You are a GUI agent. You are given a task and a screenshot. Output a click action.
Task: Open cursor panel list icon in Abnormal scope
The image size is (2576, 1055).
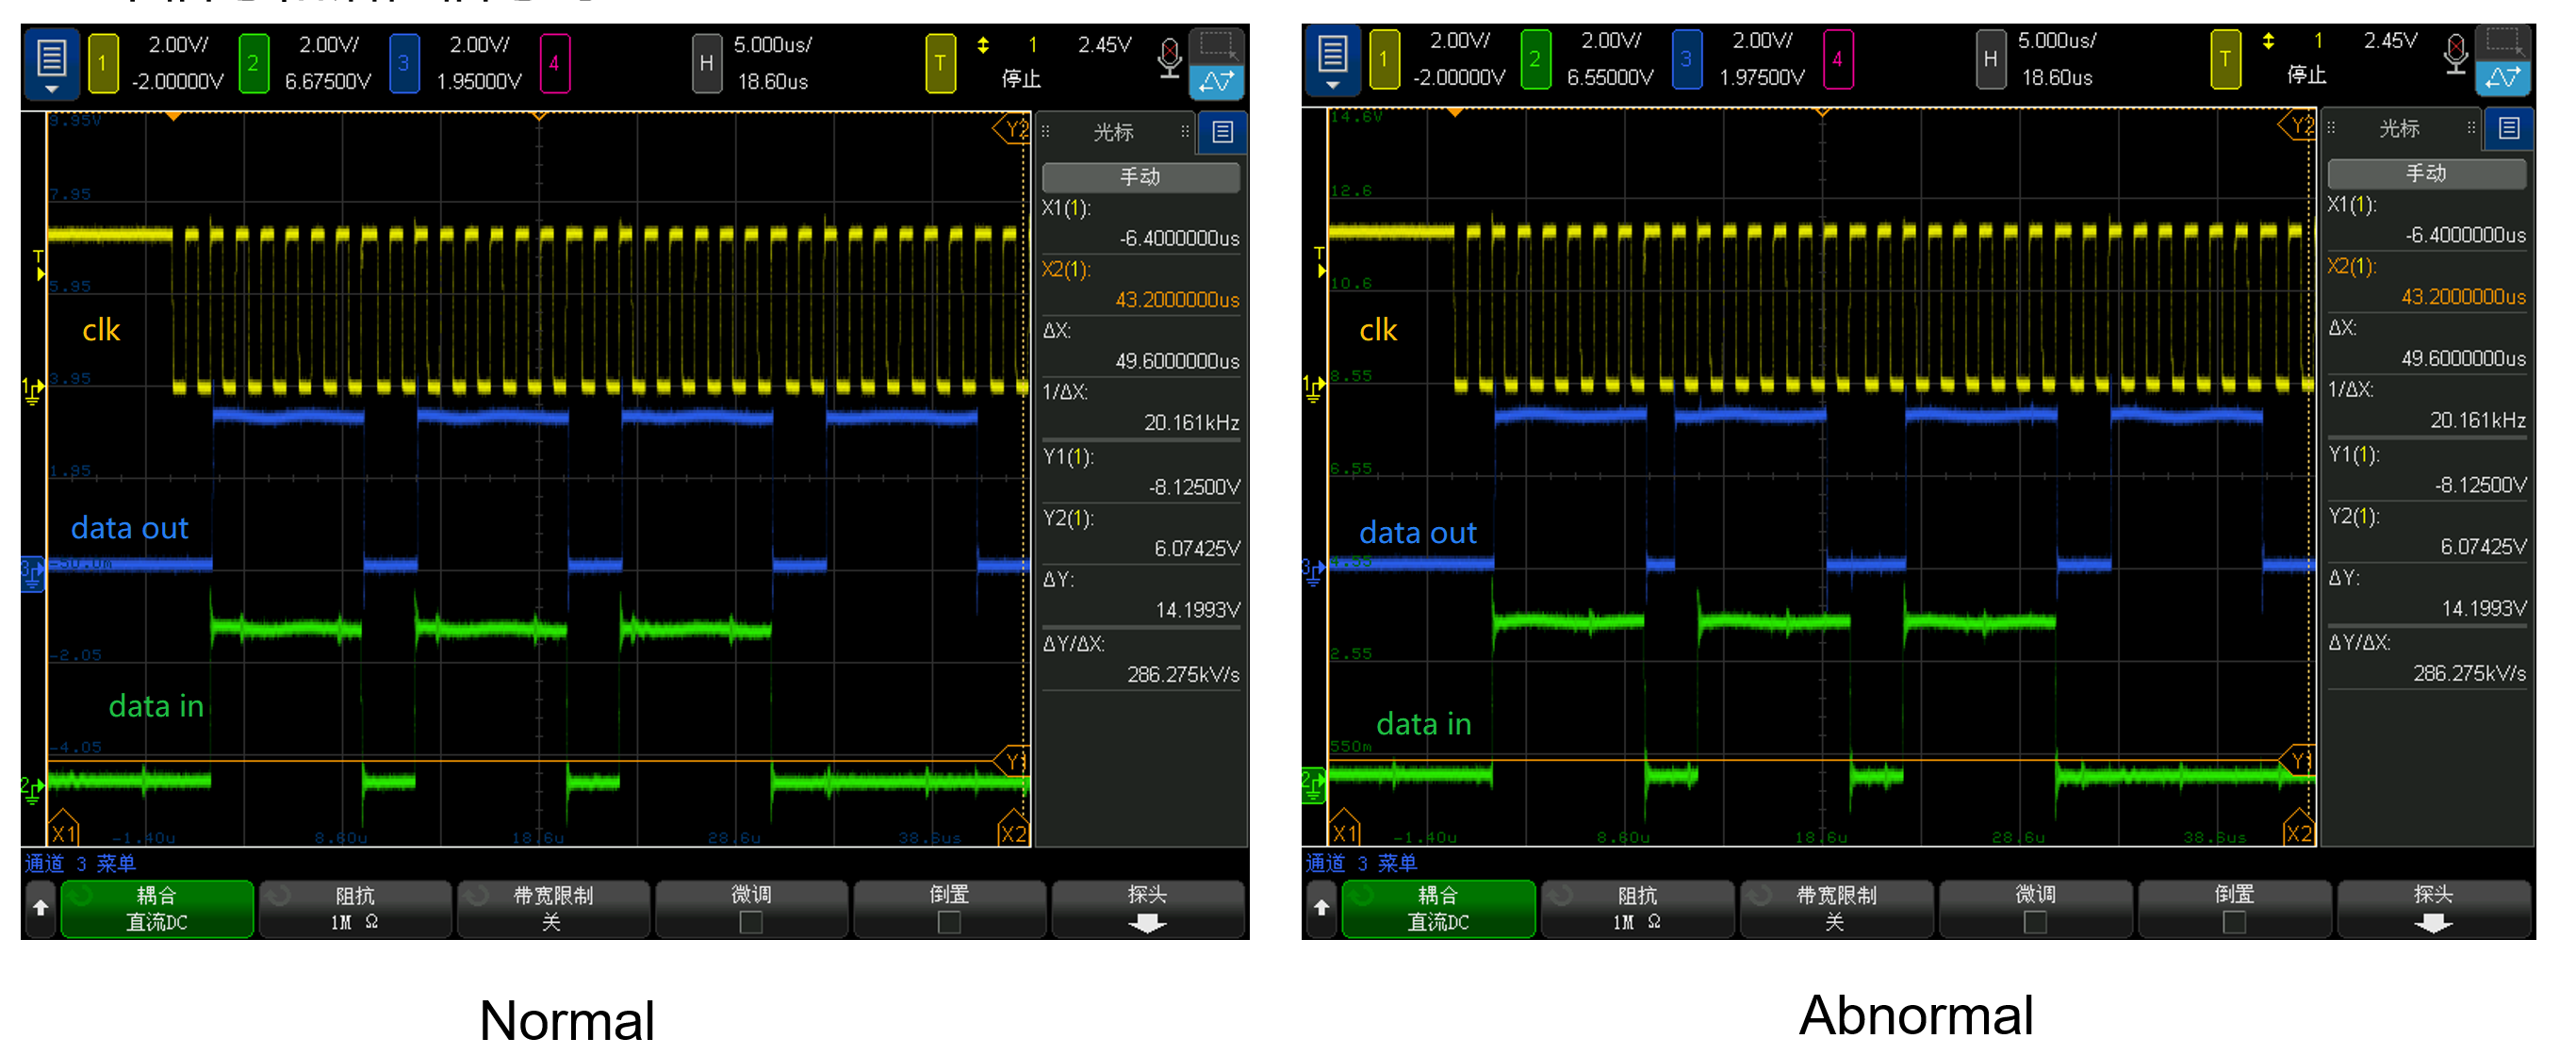[2508, 128]
